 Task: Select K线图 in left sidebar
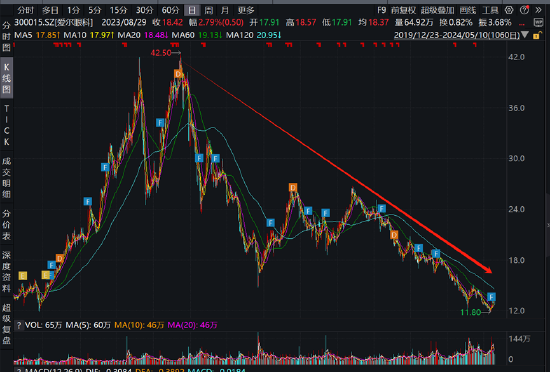pyautogui.click(x=6, y=78)
